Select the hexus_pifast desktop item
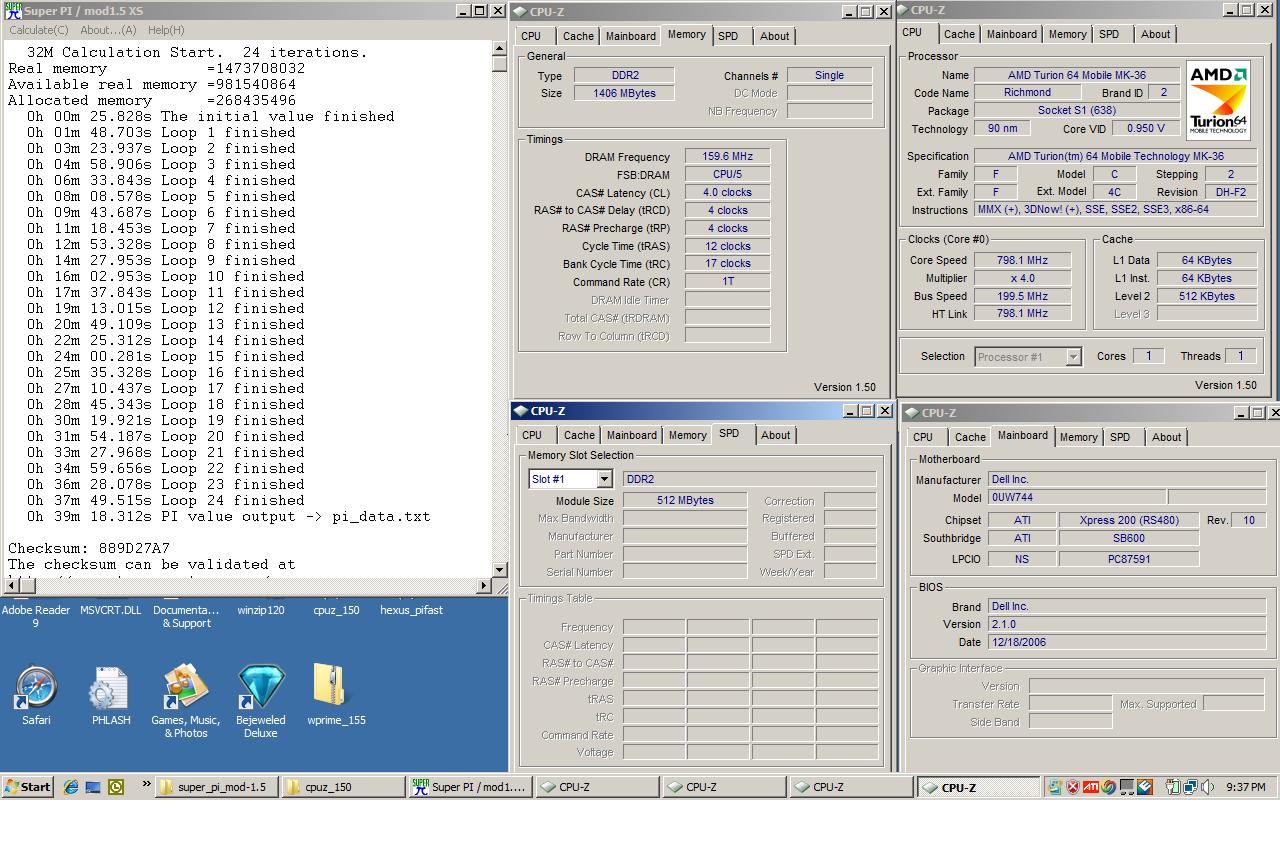This screenshot has width=1280, height=864. (x=411, y=610)
